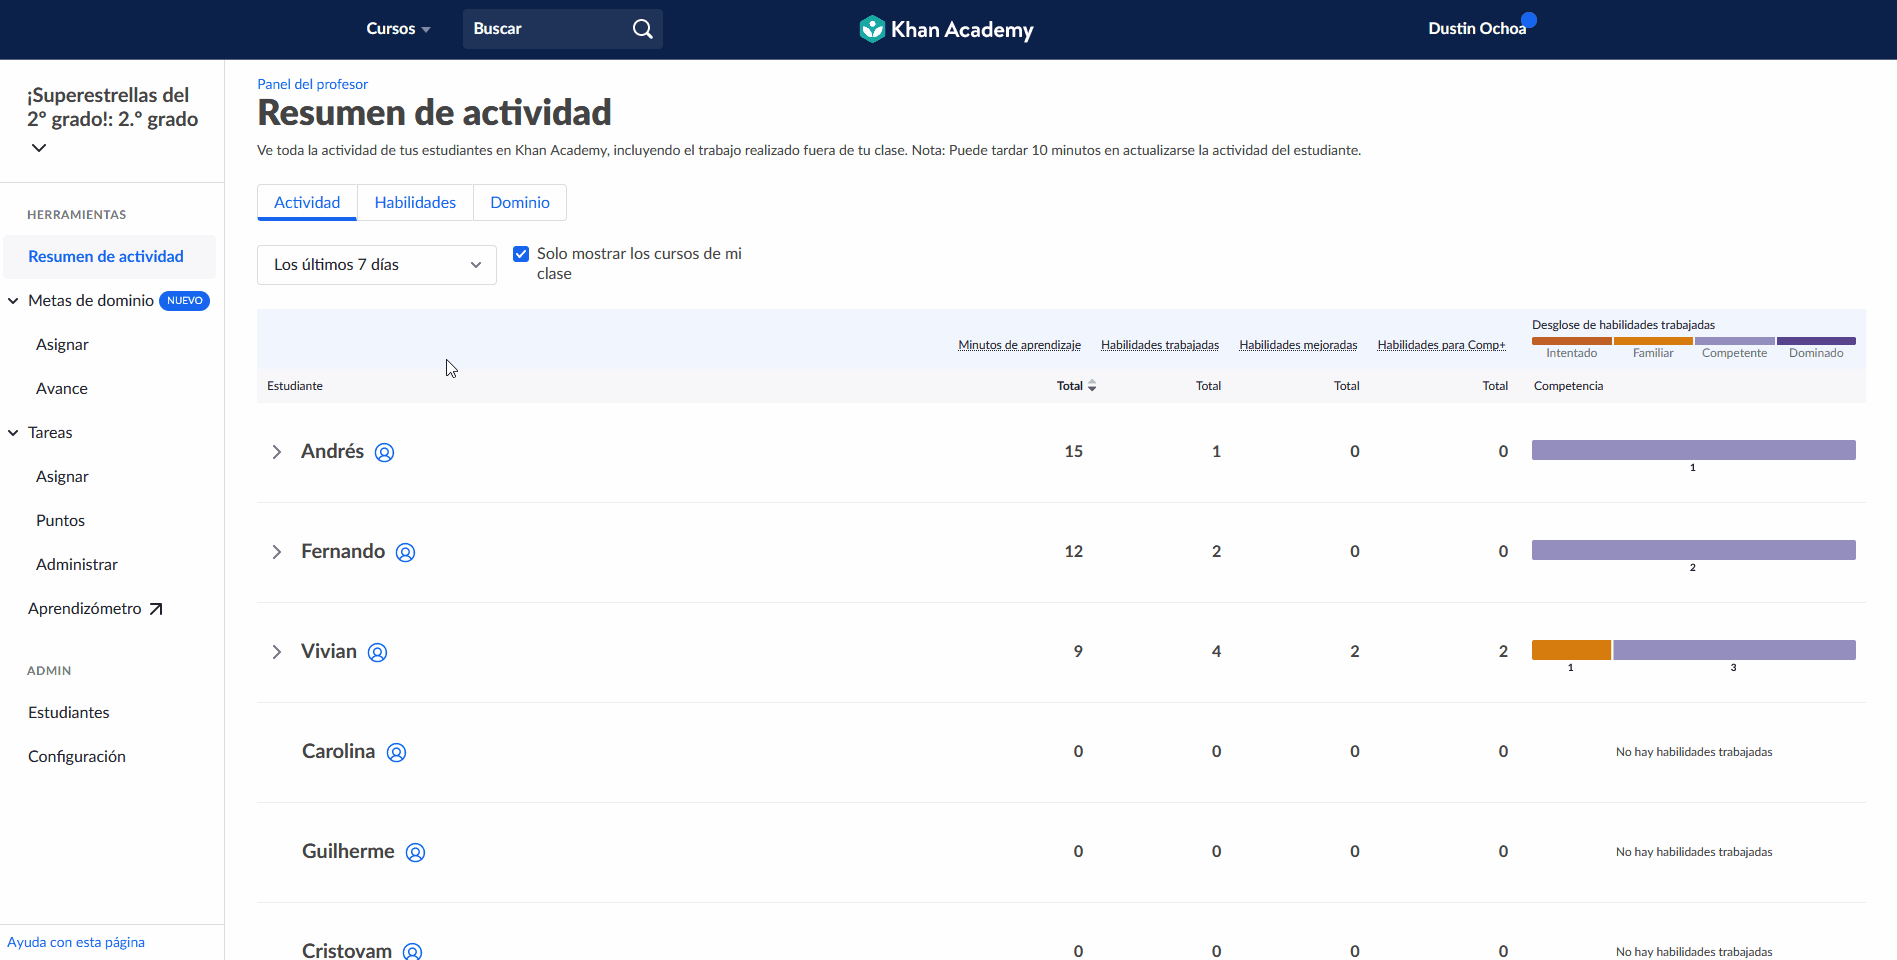The width and height of the screenshot is (1897, 960).
Task: Click the Habilidades trabajadas column header
Action: (1160, 345)
